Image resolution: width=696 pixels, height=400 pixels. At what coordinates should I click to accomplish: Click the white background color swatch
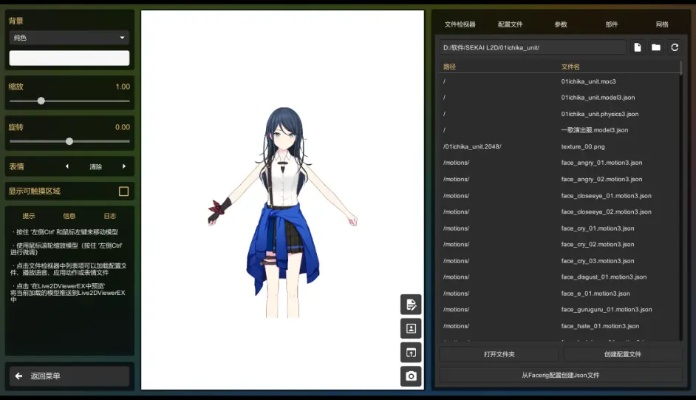pos(69,58)
